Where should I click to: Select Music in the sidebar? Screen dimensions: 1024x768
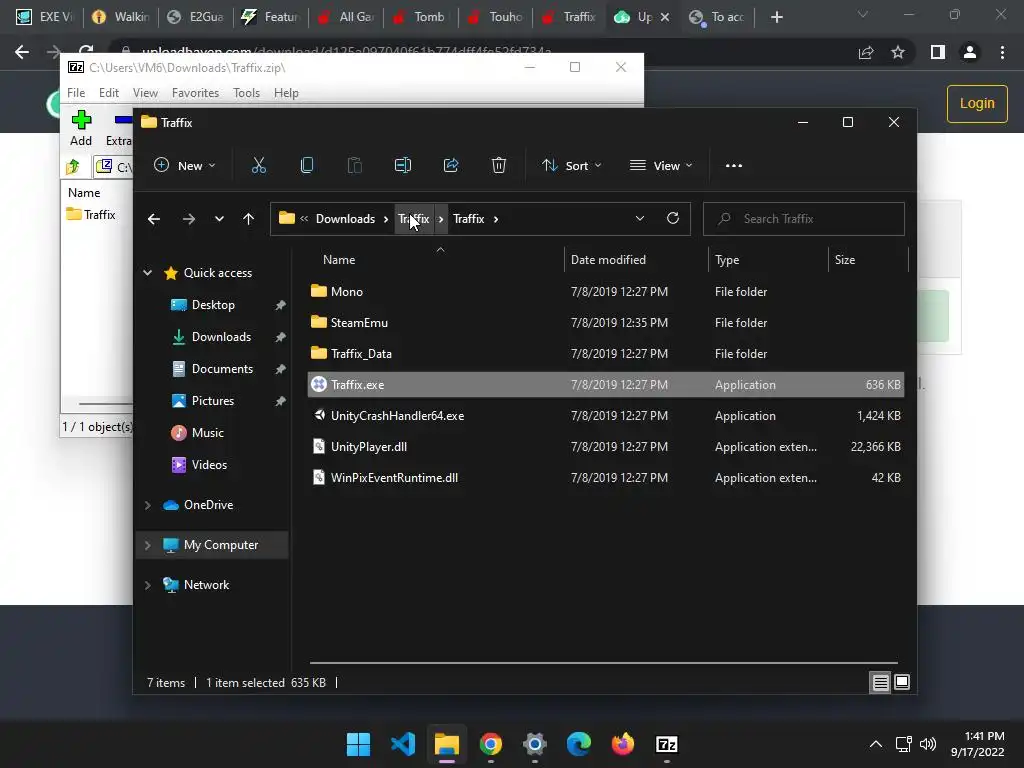(208, 433)
